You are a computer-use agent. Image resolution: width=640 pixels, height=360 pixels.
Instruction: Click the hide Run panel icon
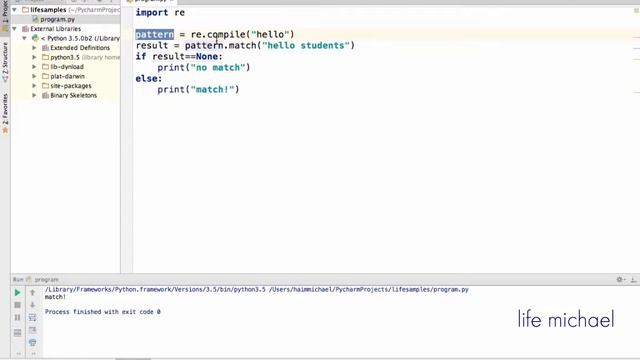pos(633,280)
